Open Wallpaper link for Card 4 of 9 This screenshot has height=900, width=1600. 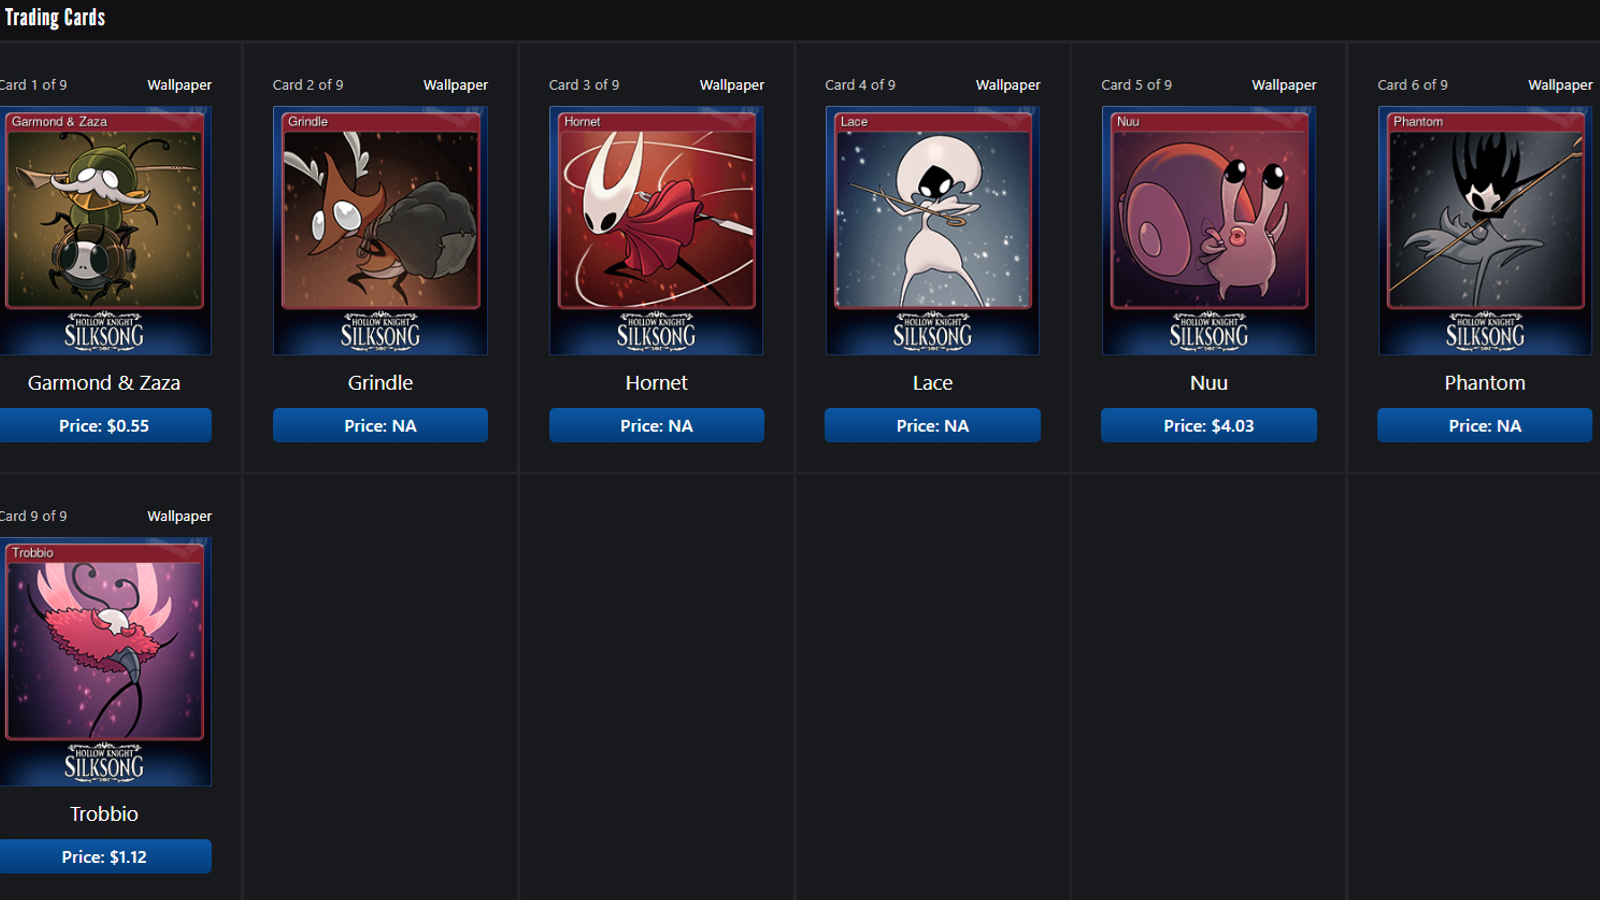[x=1008, y=85]
